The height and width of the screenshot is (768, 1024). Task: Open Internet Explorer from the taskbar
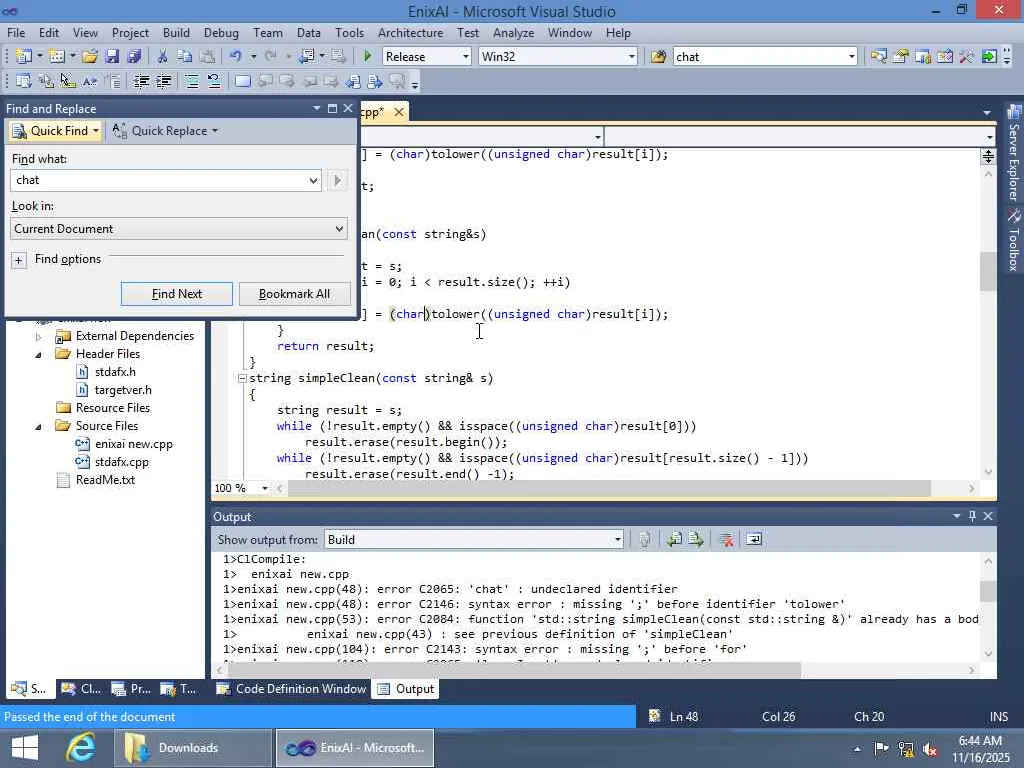(x=81, y=748)
